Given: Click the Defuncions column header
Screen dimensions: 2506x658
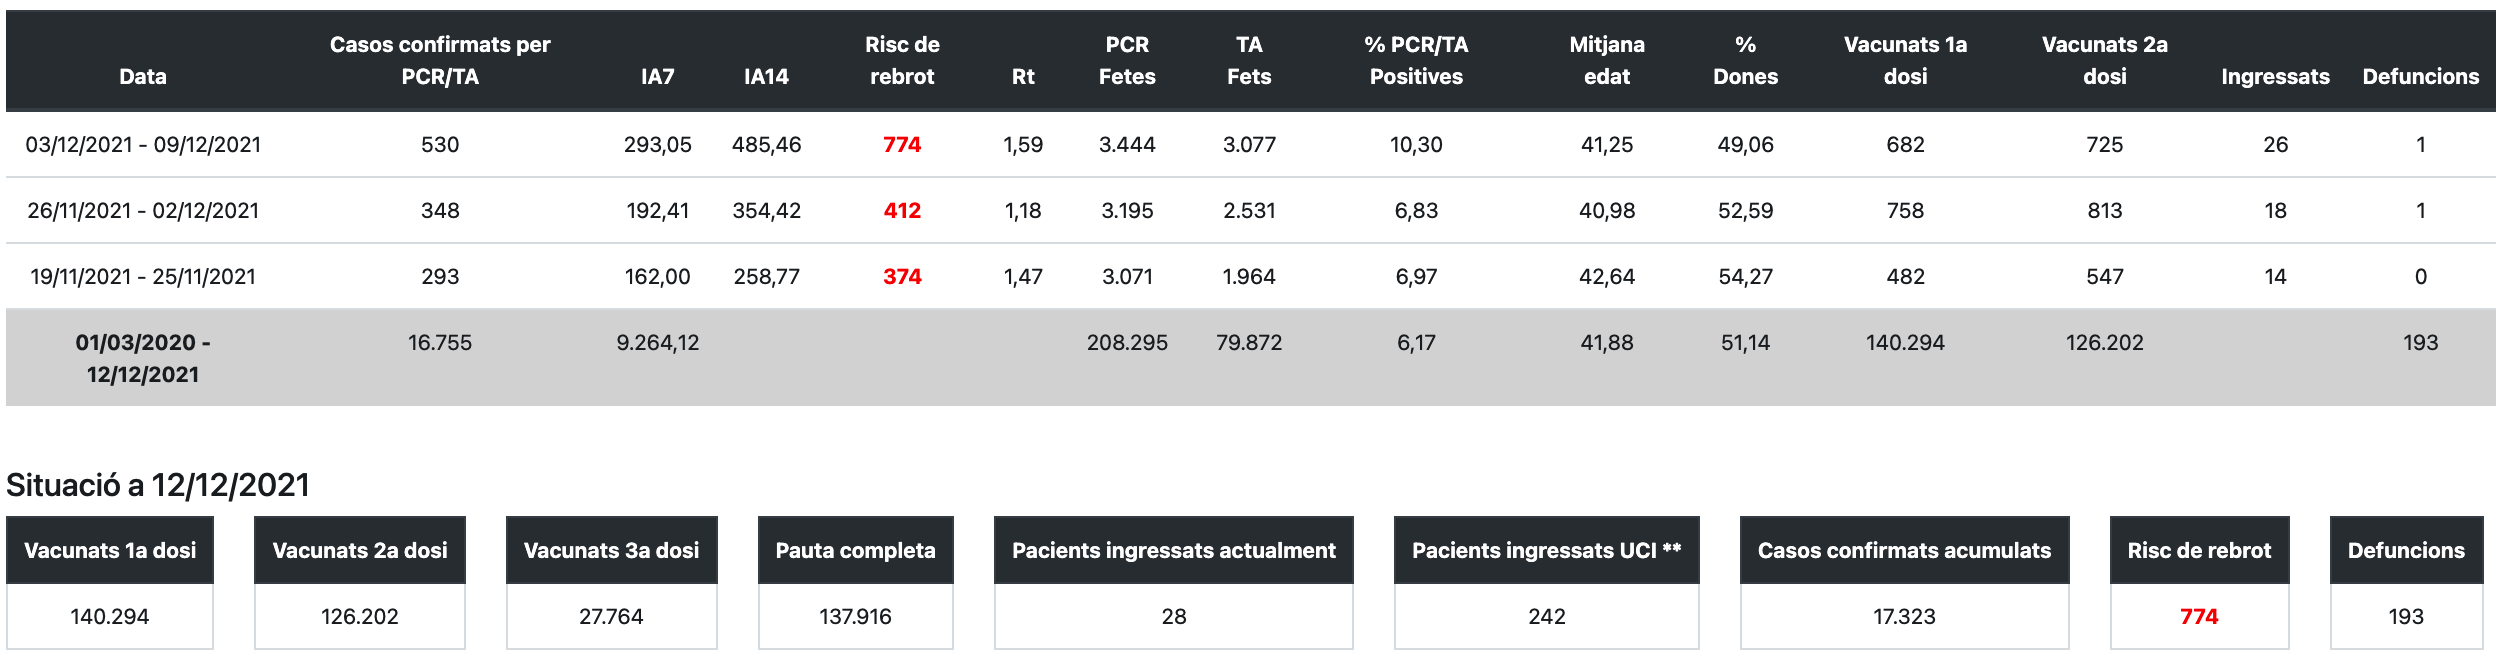Looking at the screenshot, I should (x=2420, y=76).
